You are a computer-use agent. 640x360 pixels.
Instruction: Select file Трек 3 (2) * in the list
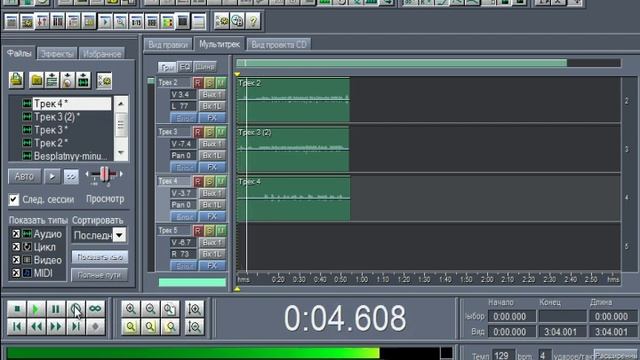click(56, 117)
